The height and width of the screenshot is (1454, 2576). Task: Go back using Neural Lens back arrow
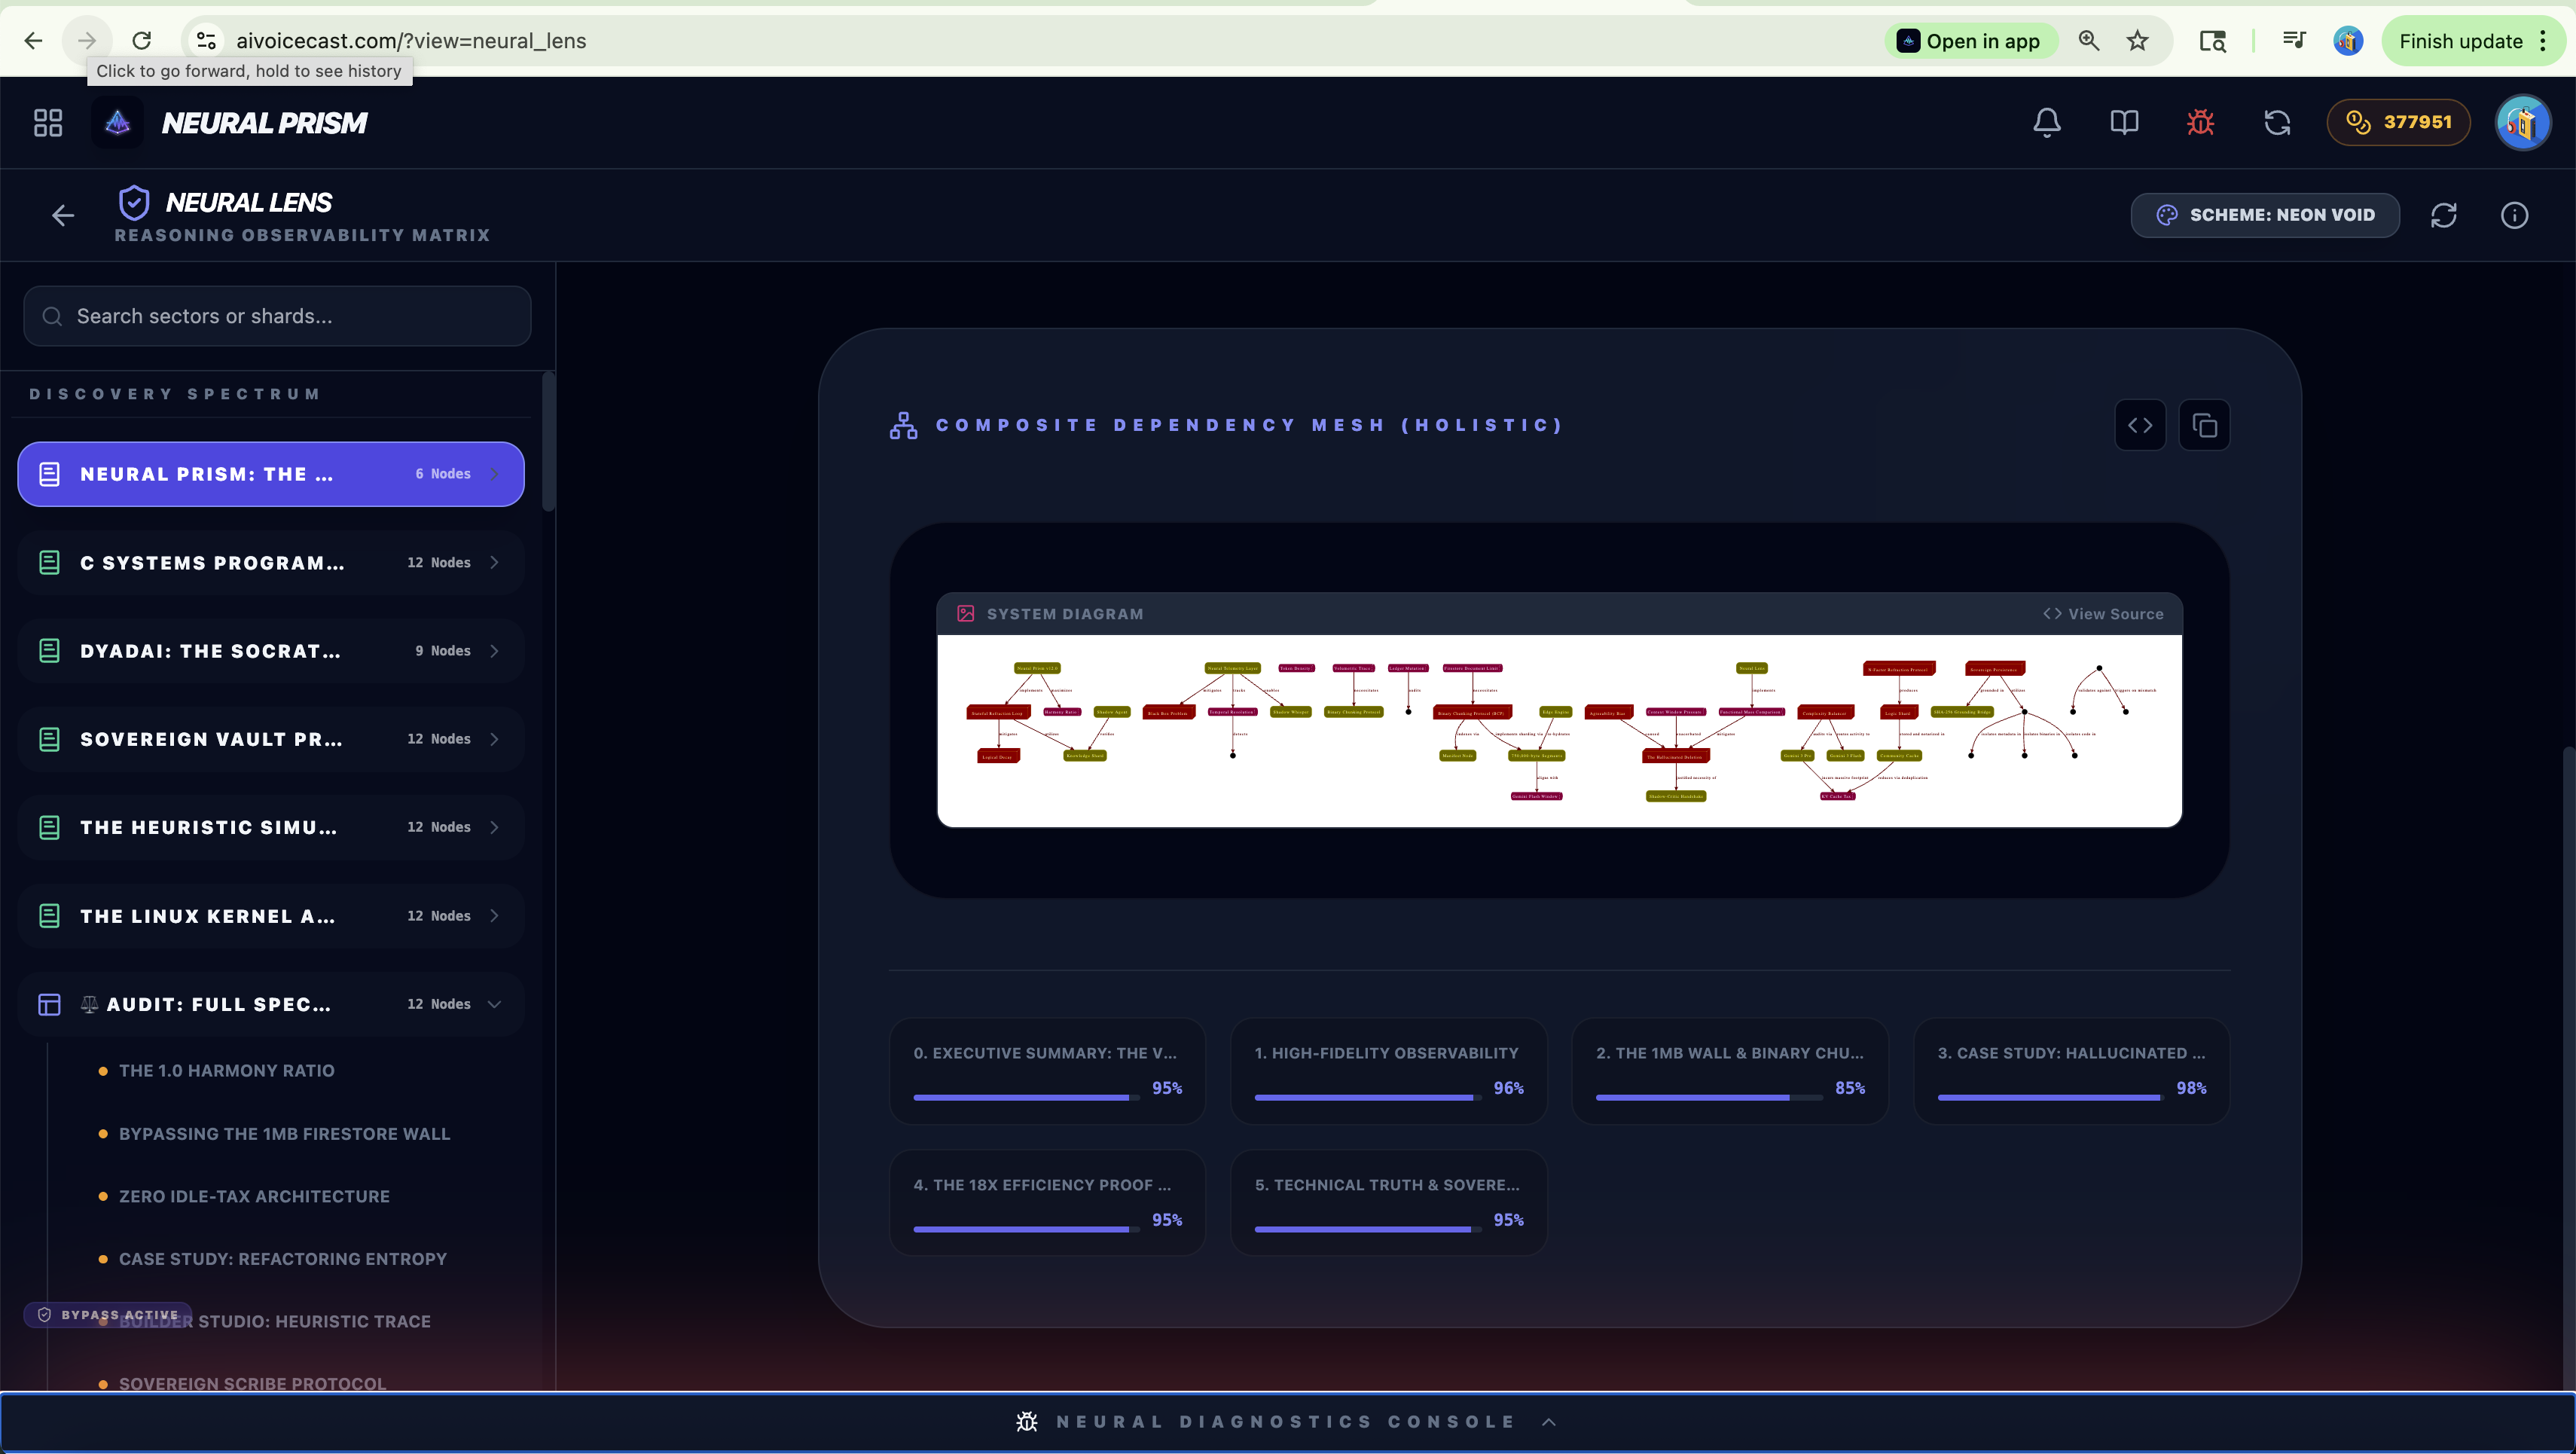click(x=63, y=215)
